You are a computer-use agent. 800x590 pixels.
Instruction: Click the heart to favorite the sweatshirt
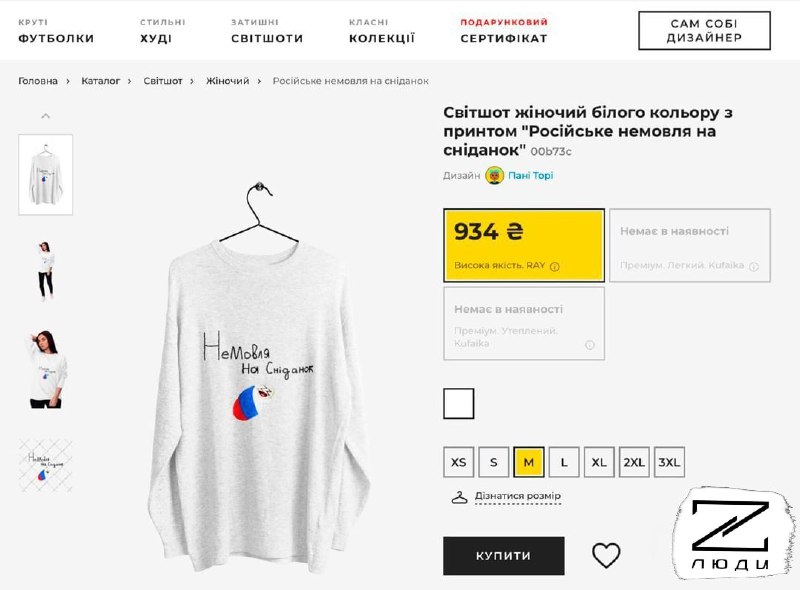coord(606,554)
